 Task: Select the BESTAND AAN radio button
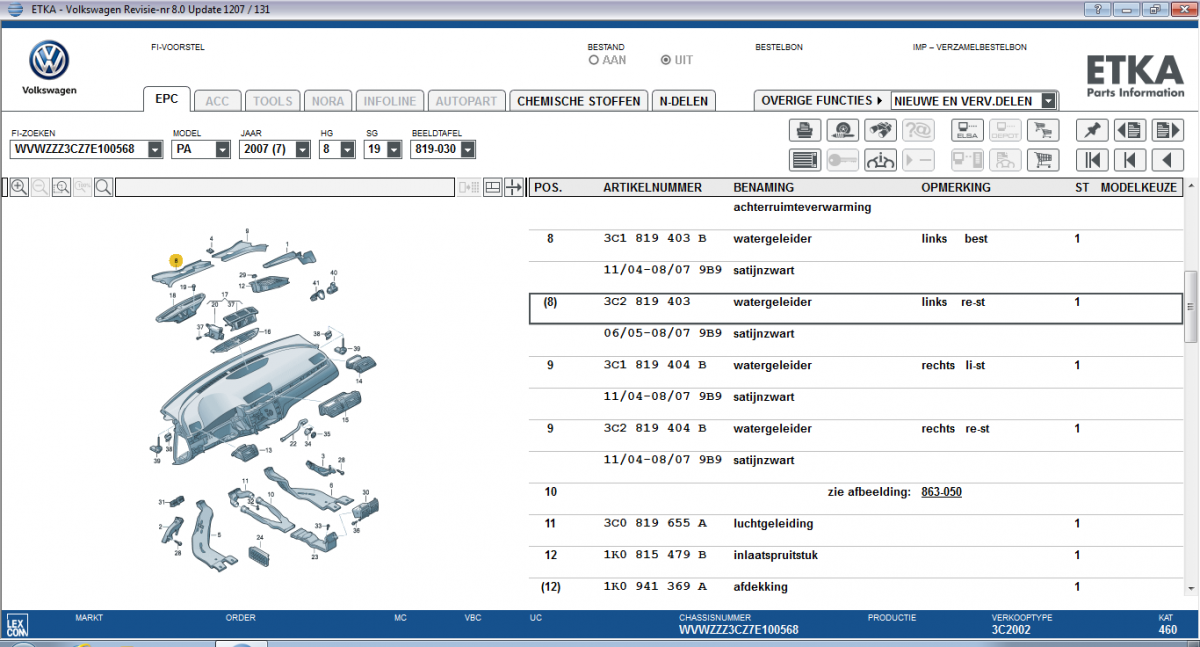coord(594,60)
